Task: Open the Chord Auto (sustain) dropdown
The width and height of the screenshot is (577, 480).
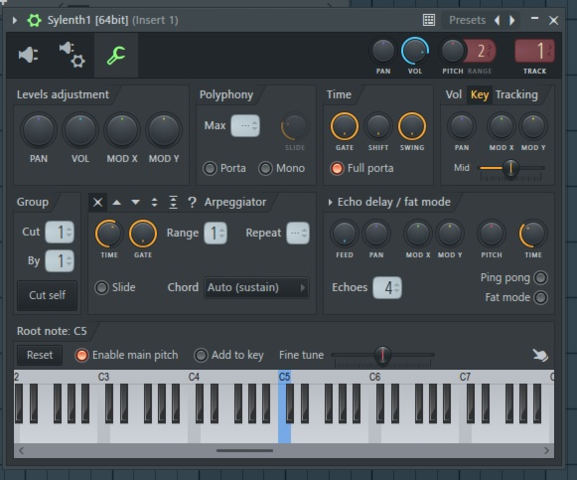Action: click(x=256, y=287)
